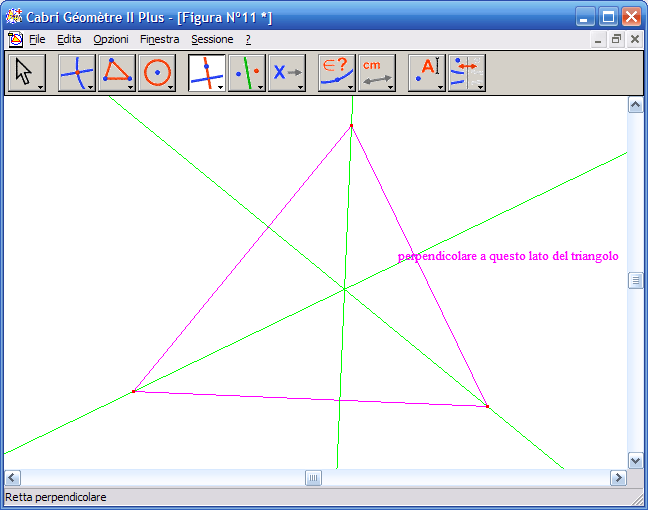The height and width of the screenshot is (510, 648).
Task: Click horizontal scrollbar right arrow
Action: point(618,478)
